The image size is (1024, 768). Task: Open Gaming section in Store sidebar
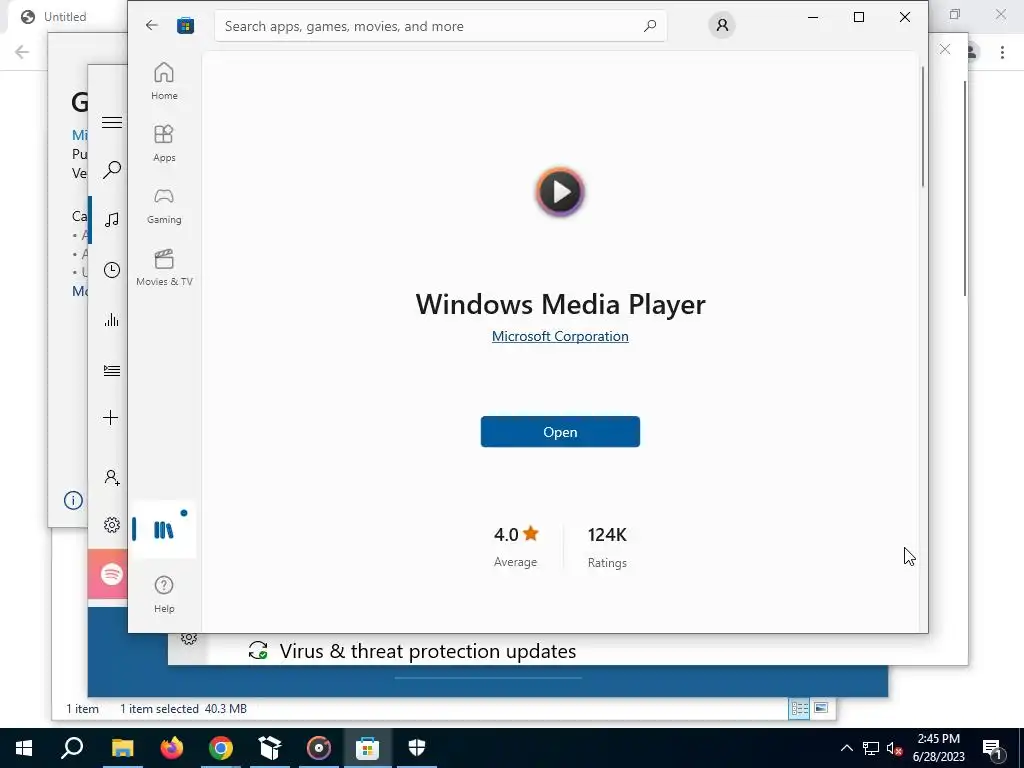tap(164, 205)
